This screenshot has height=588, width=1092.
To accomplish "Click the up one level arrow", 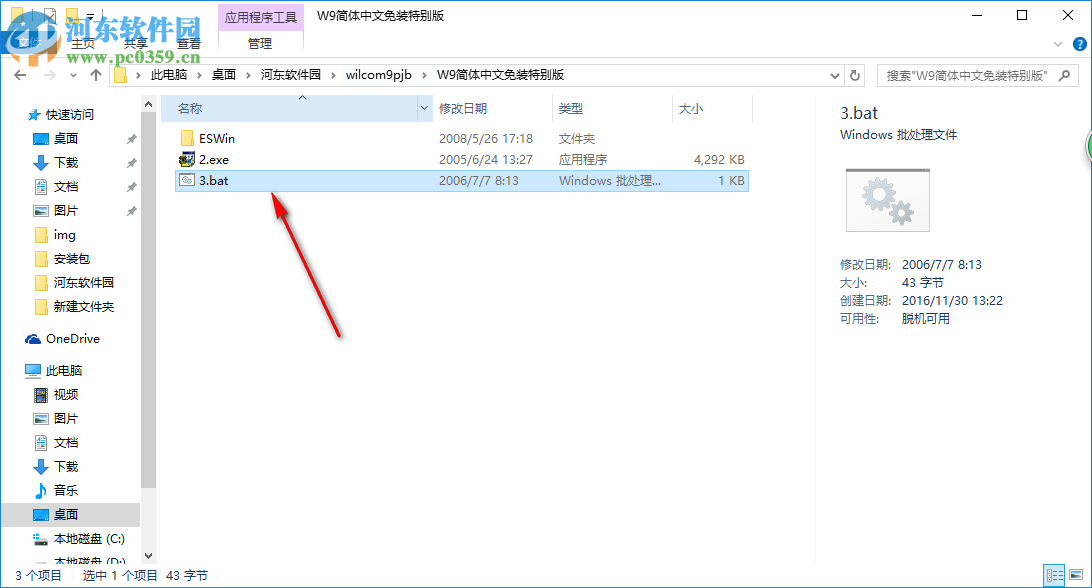I will pyautogui.click(x=95, y=74).
